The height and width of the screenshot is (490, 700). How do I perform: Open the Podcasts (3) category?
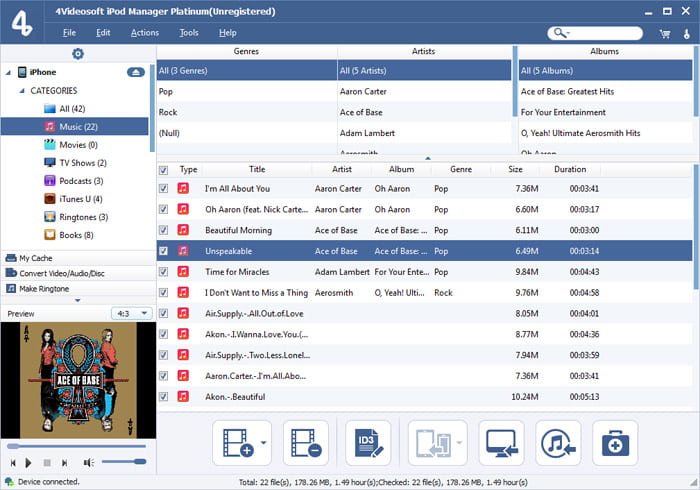(81, 181)
